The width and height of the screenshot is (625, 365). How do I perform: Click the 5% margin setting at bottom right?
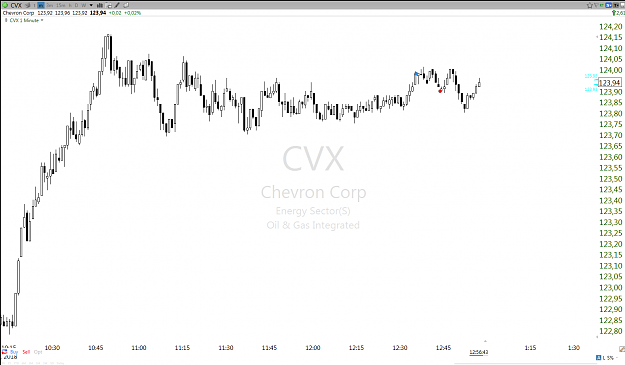(x=610, y=358)
